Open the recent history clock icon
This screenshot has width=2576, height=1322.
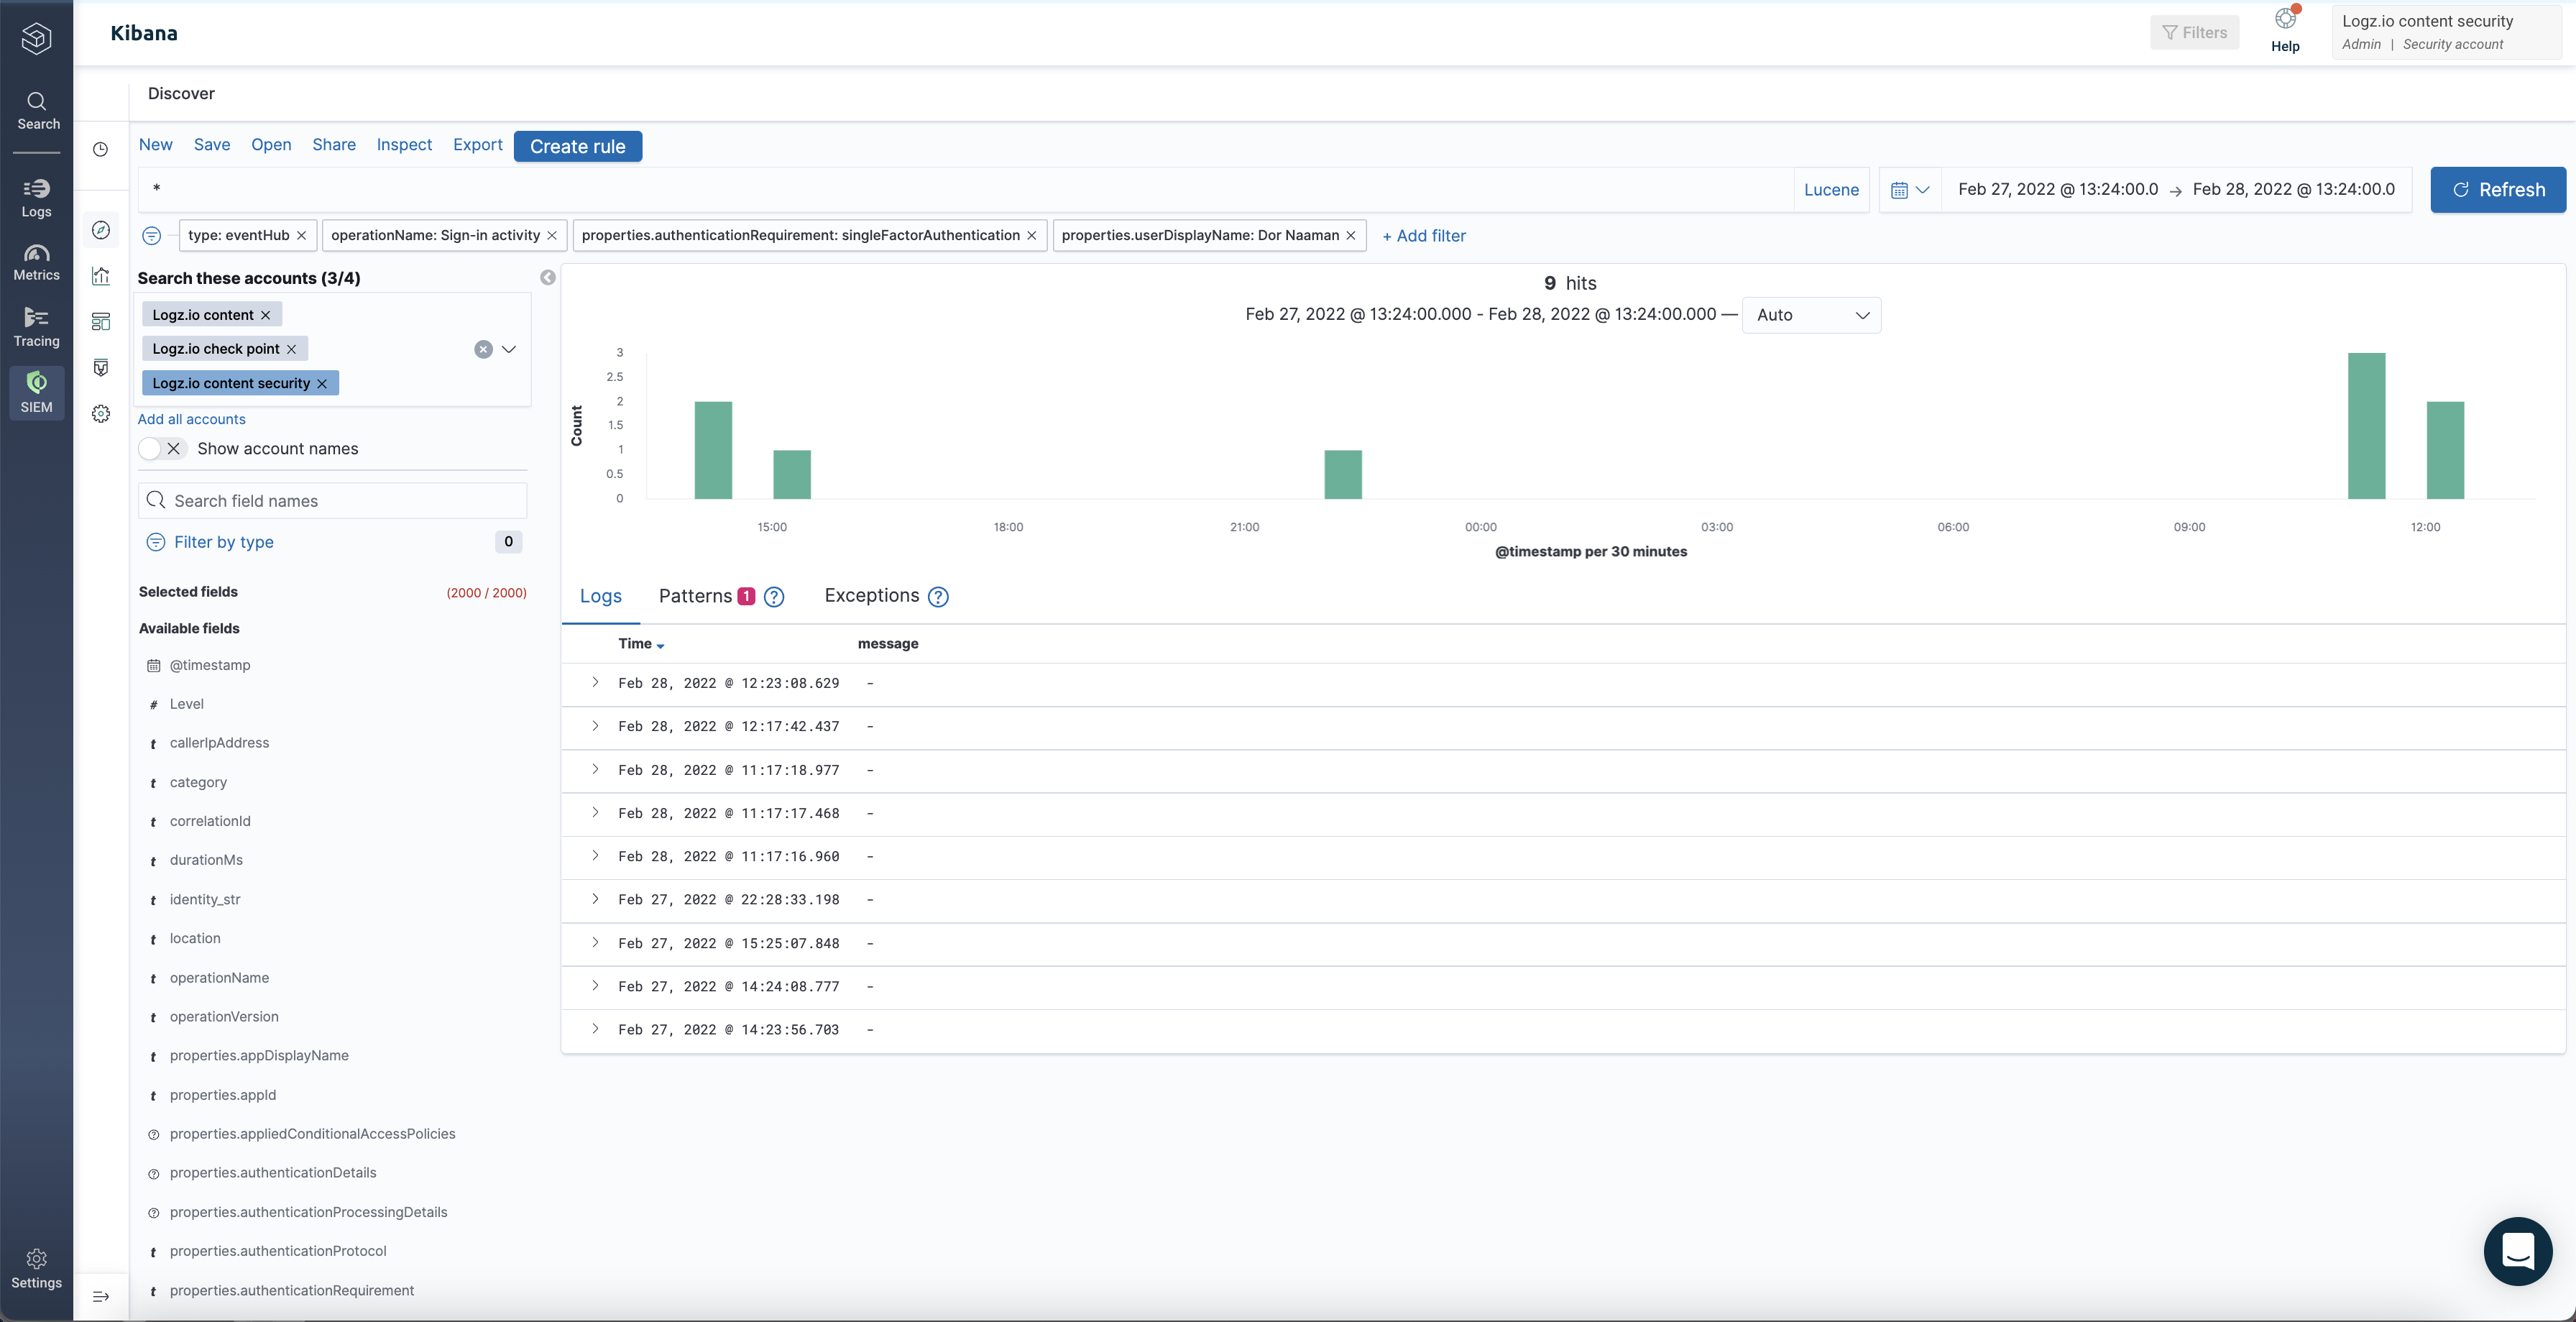click(x=101, y=149)
